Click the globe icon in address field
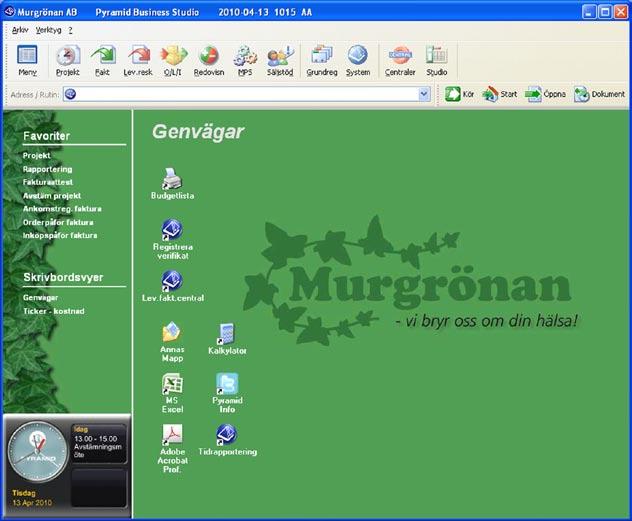Image resolution: width=632 pixels, height=521 pixels. coord(70,94)
